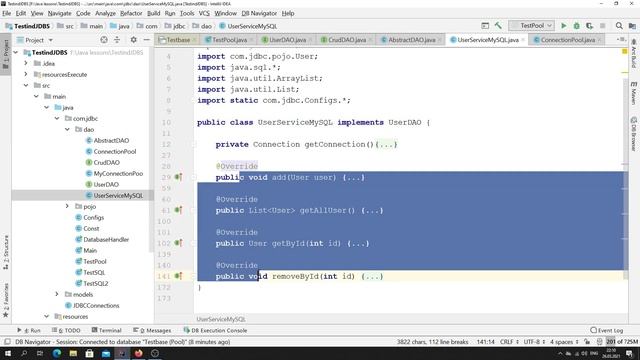Switch to CrudDAO.java editor tab
640x360 pixels.
(x=347, y=40)
